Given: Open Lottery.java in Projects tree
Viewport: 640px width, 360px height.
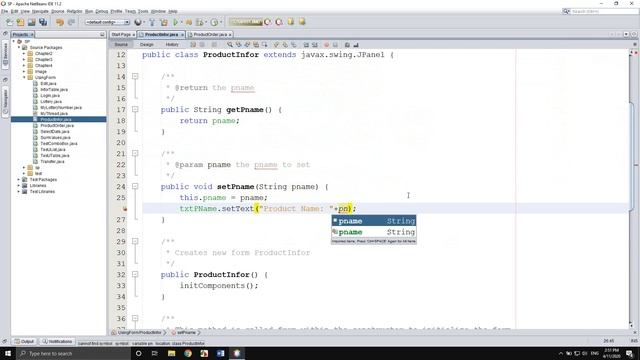Looking at the screenshot, I should [x=51, y=101].
